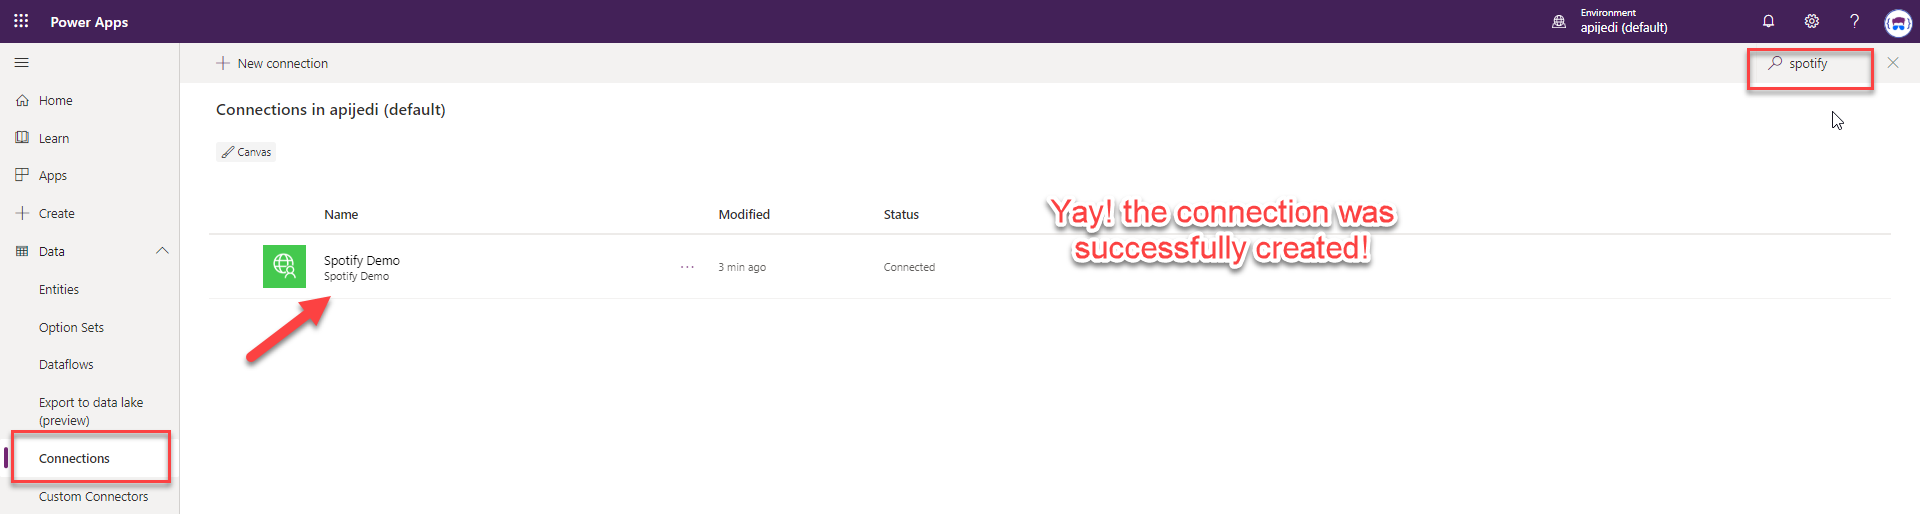The image size is (1920, 514).
Task: Collapse the left navigation hamburger menu
Action: 21,63
